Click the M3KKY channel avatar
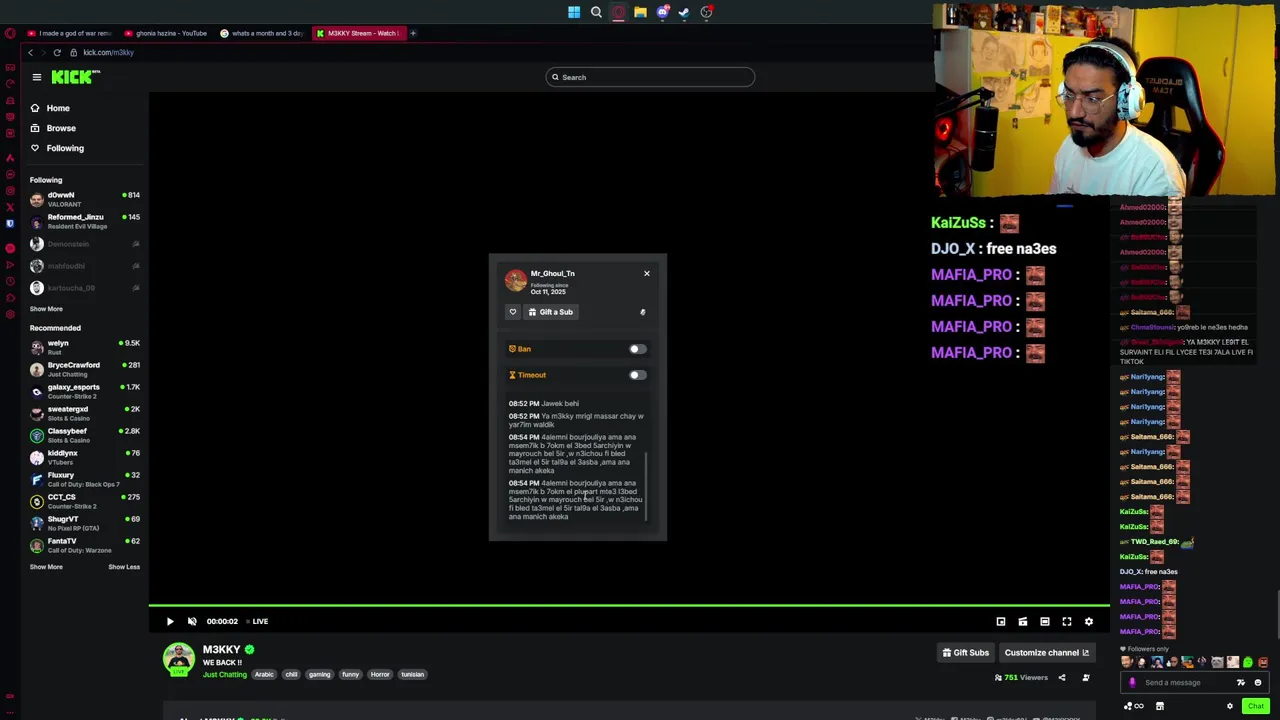 pyautogui.click(x=179, y=660)
